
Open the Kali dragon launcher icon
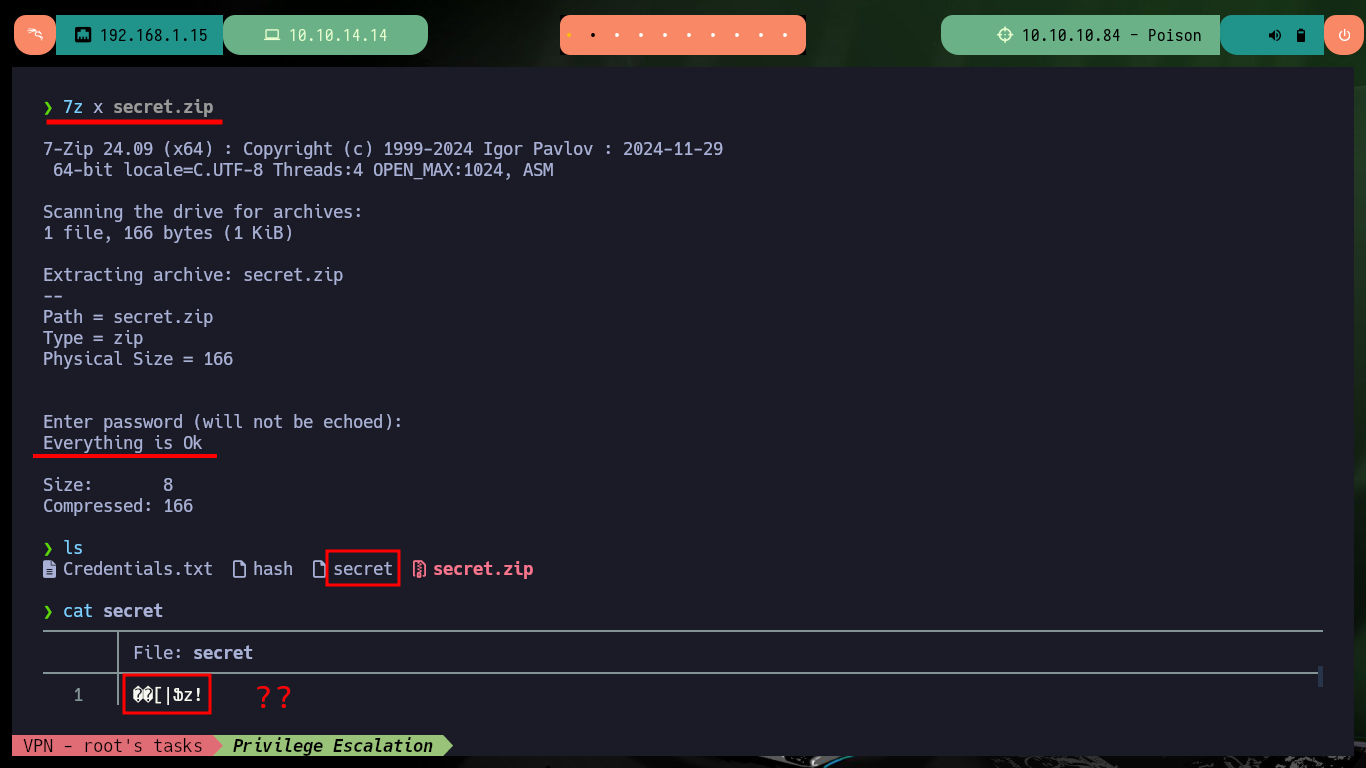(35, 35)
